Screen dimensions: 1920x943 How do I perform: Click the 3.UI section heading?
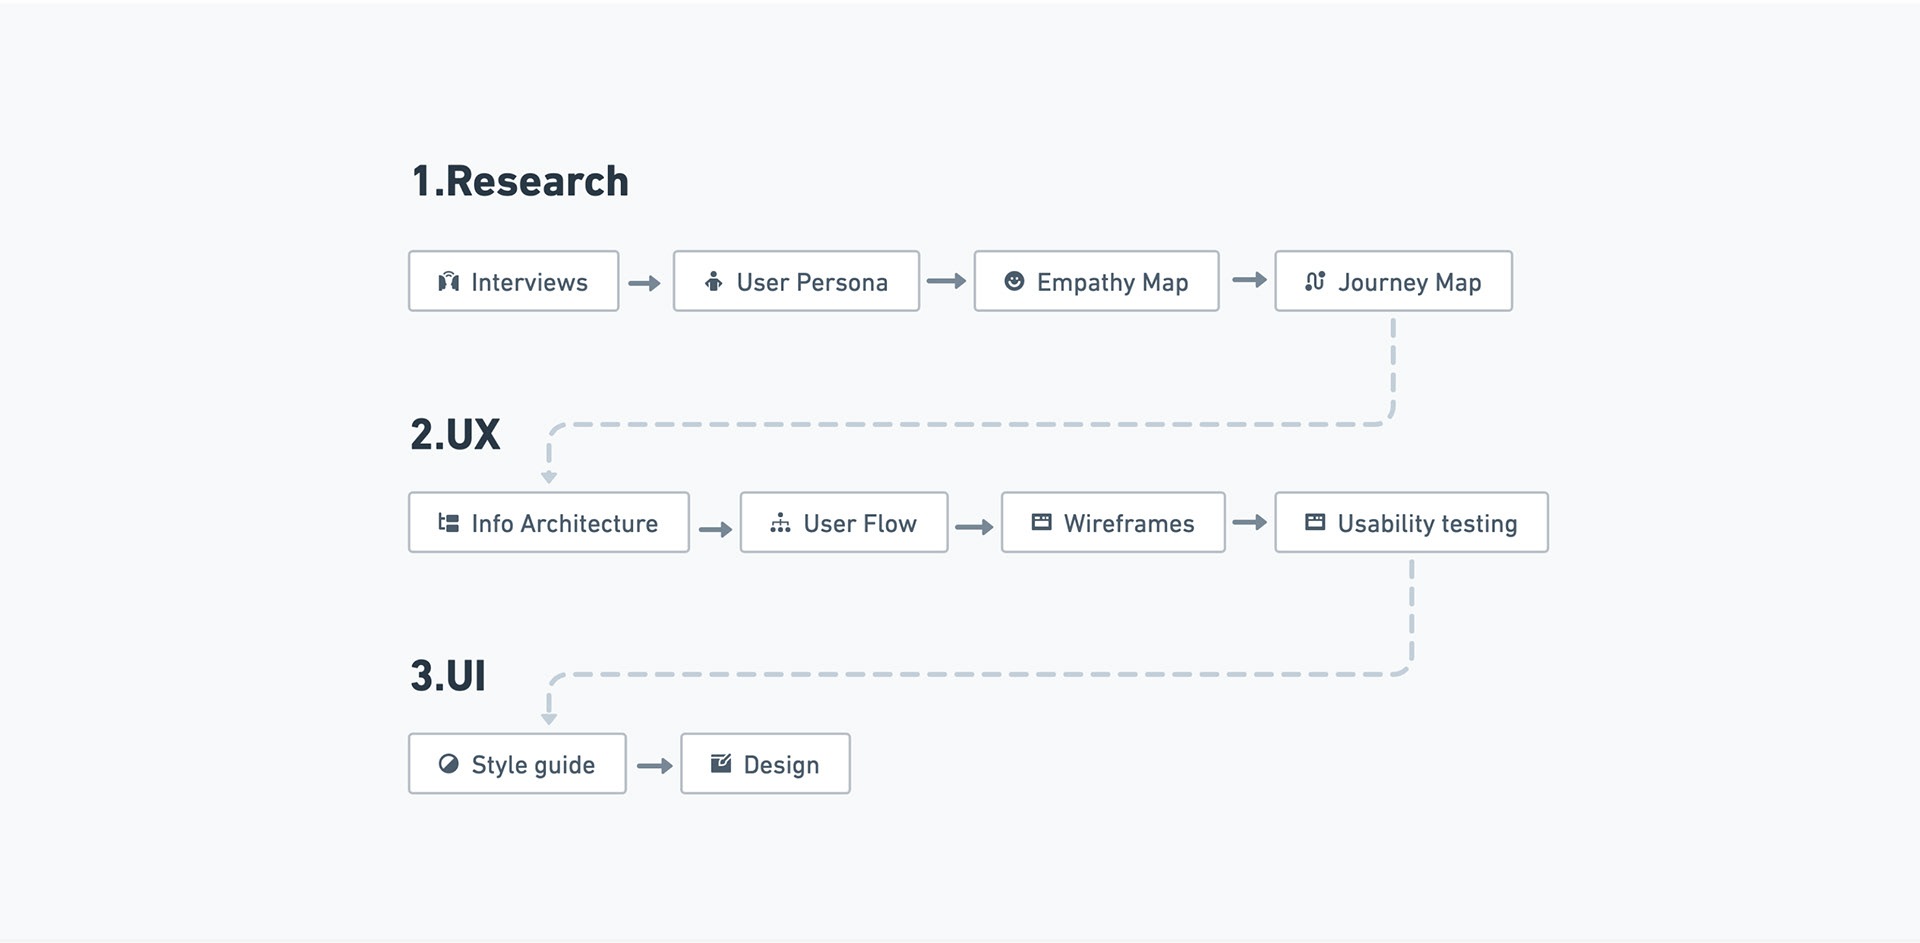[448, 676]
